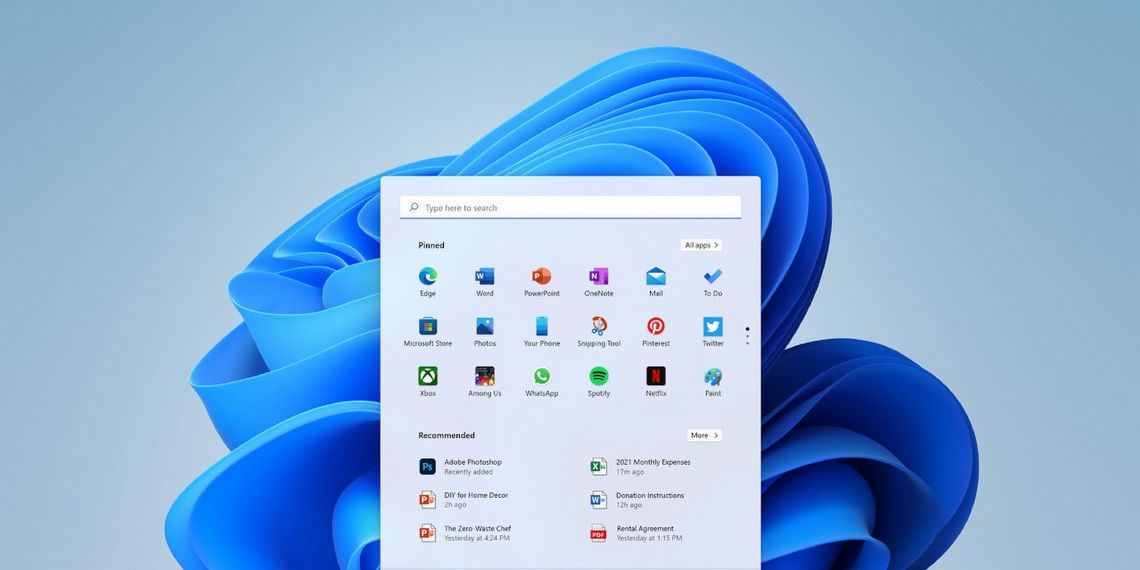1140x570 pixels.
Task: Open recommended Adobe Photoshop item
Action: 461,467
